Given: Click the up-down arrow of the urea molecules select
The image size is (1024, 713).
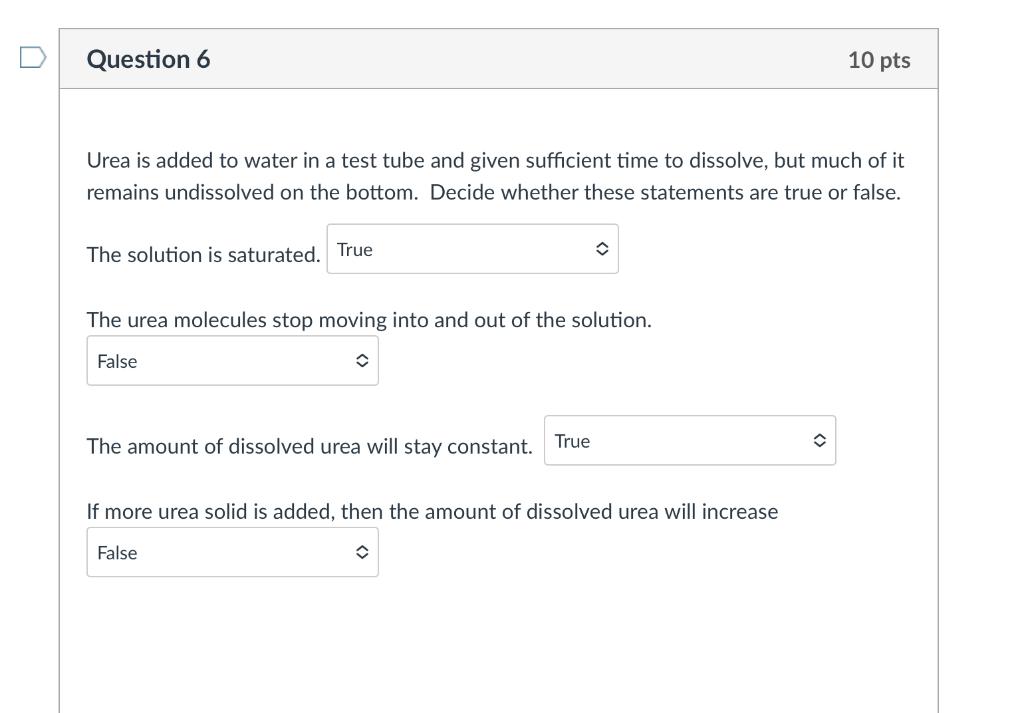Looking at the screenshot, I should [x=362, y=360].
